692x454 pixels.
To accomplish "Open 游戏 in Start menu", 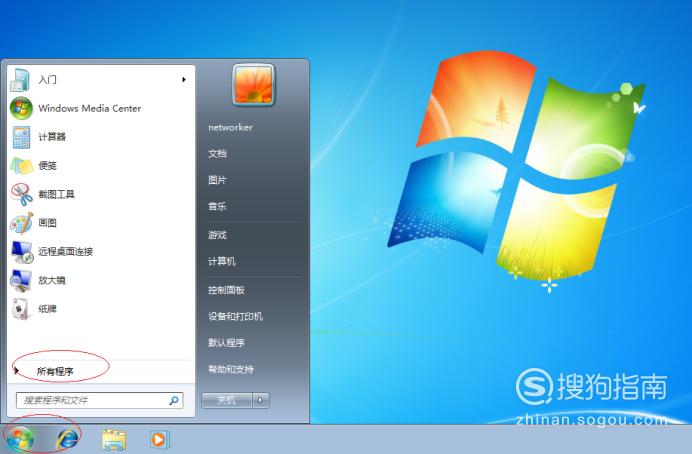I will coord(217,235).
